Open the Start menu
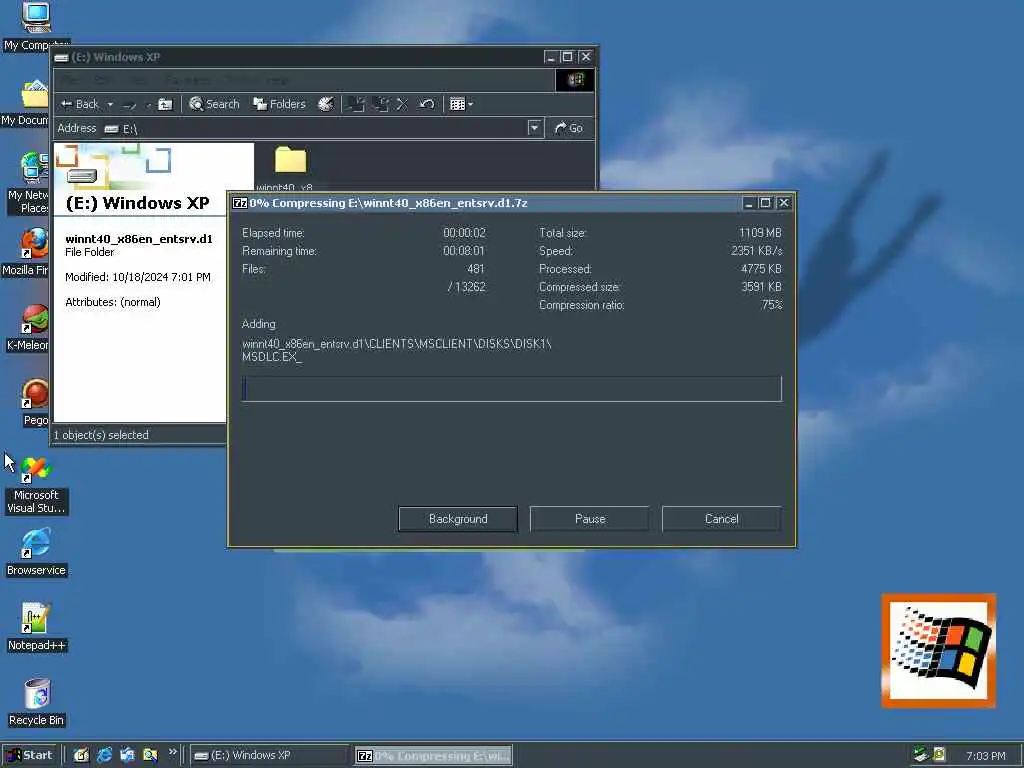Screen dimensions: 1024x768 point(29,756)
